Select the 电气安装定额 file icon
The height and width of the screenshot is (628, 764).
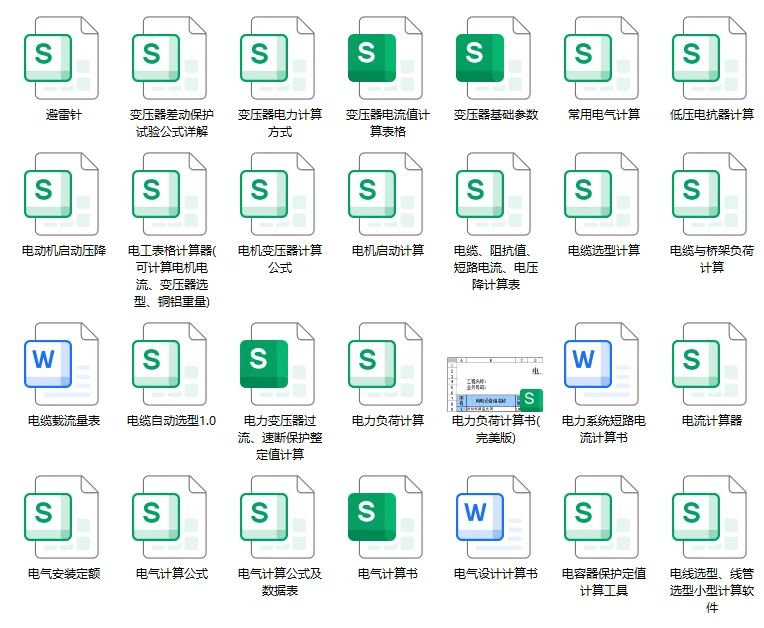coord(62,517)
